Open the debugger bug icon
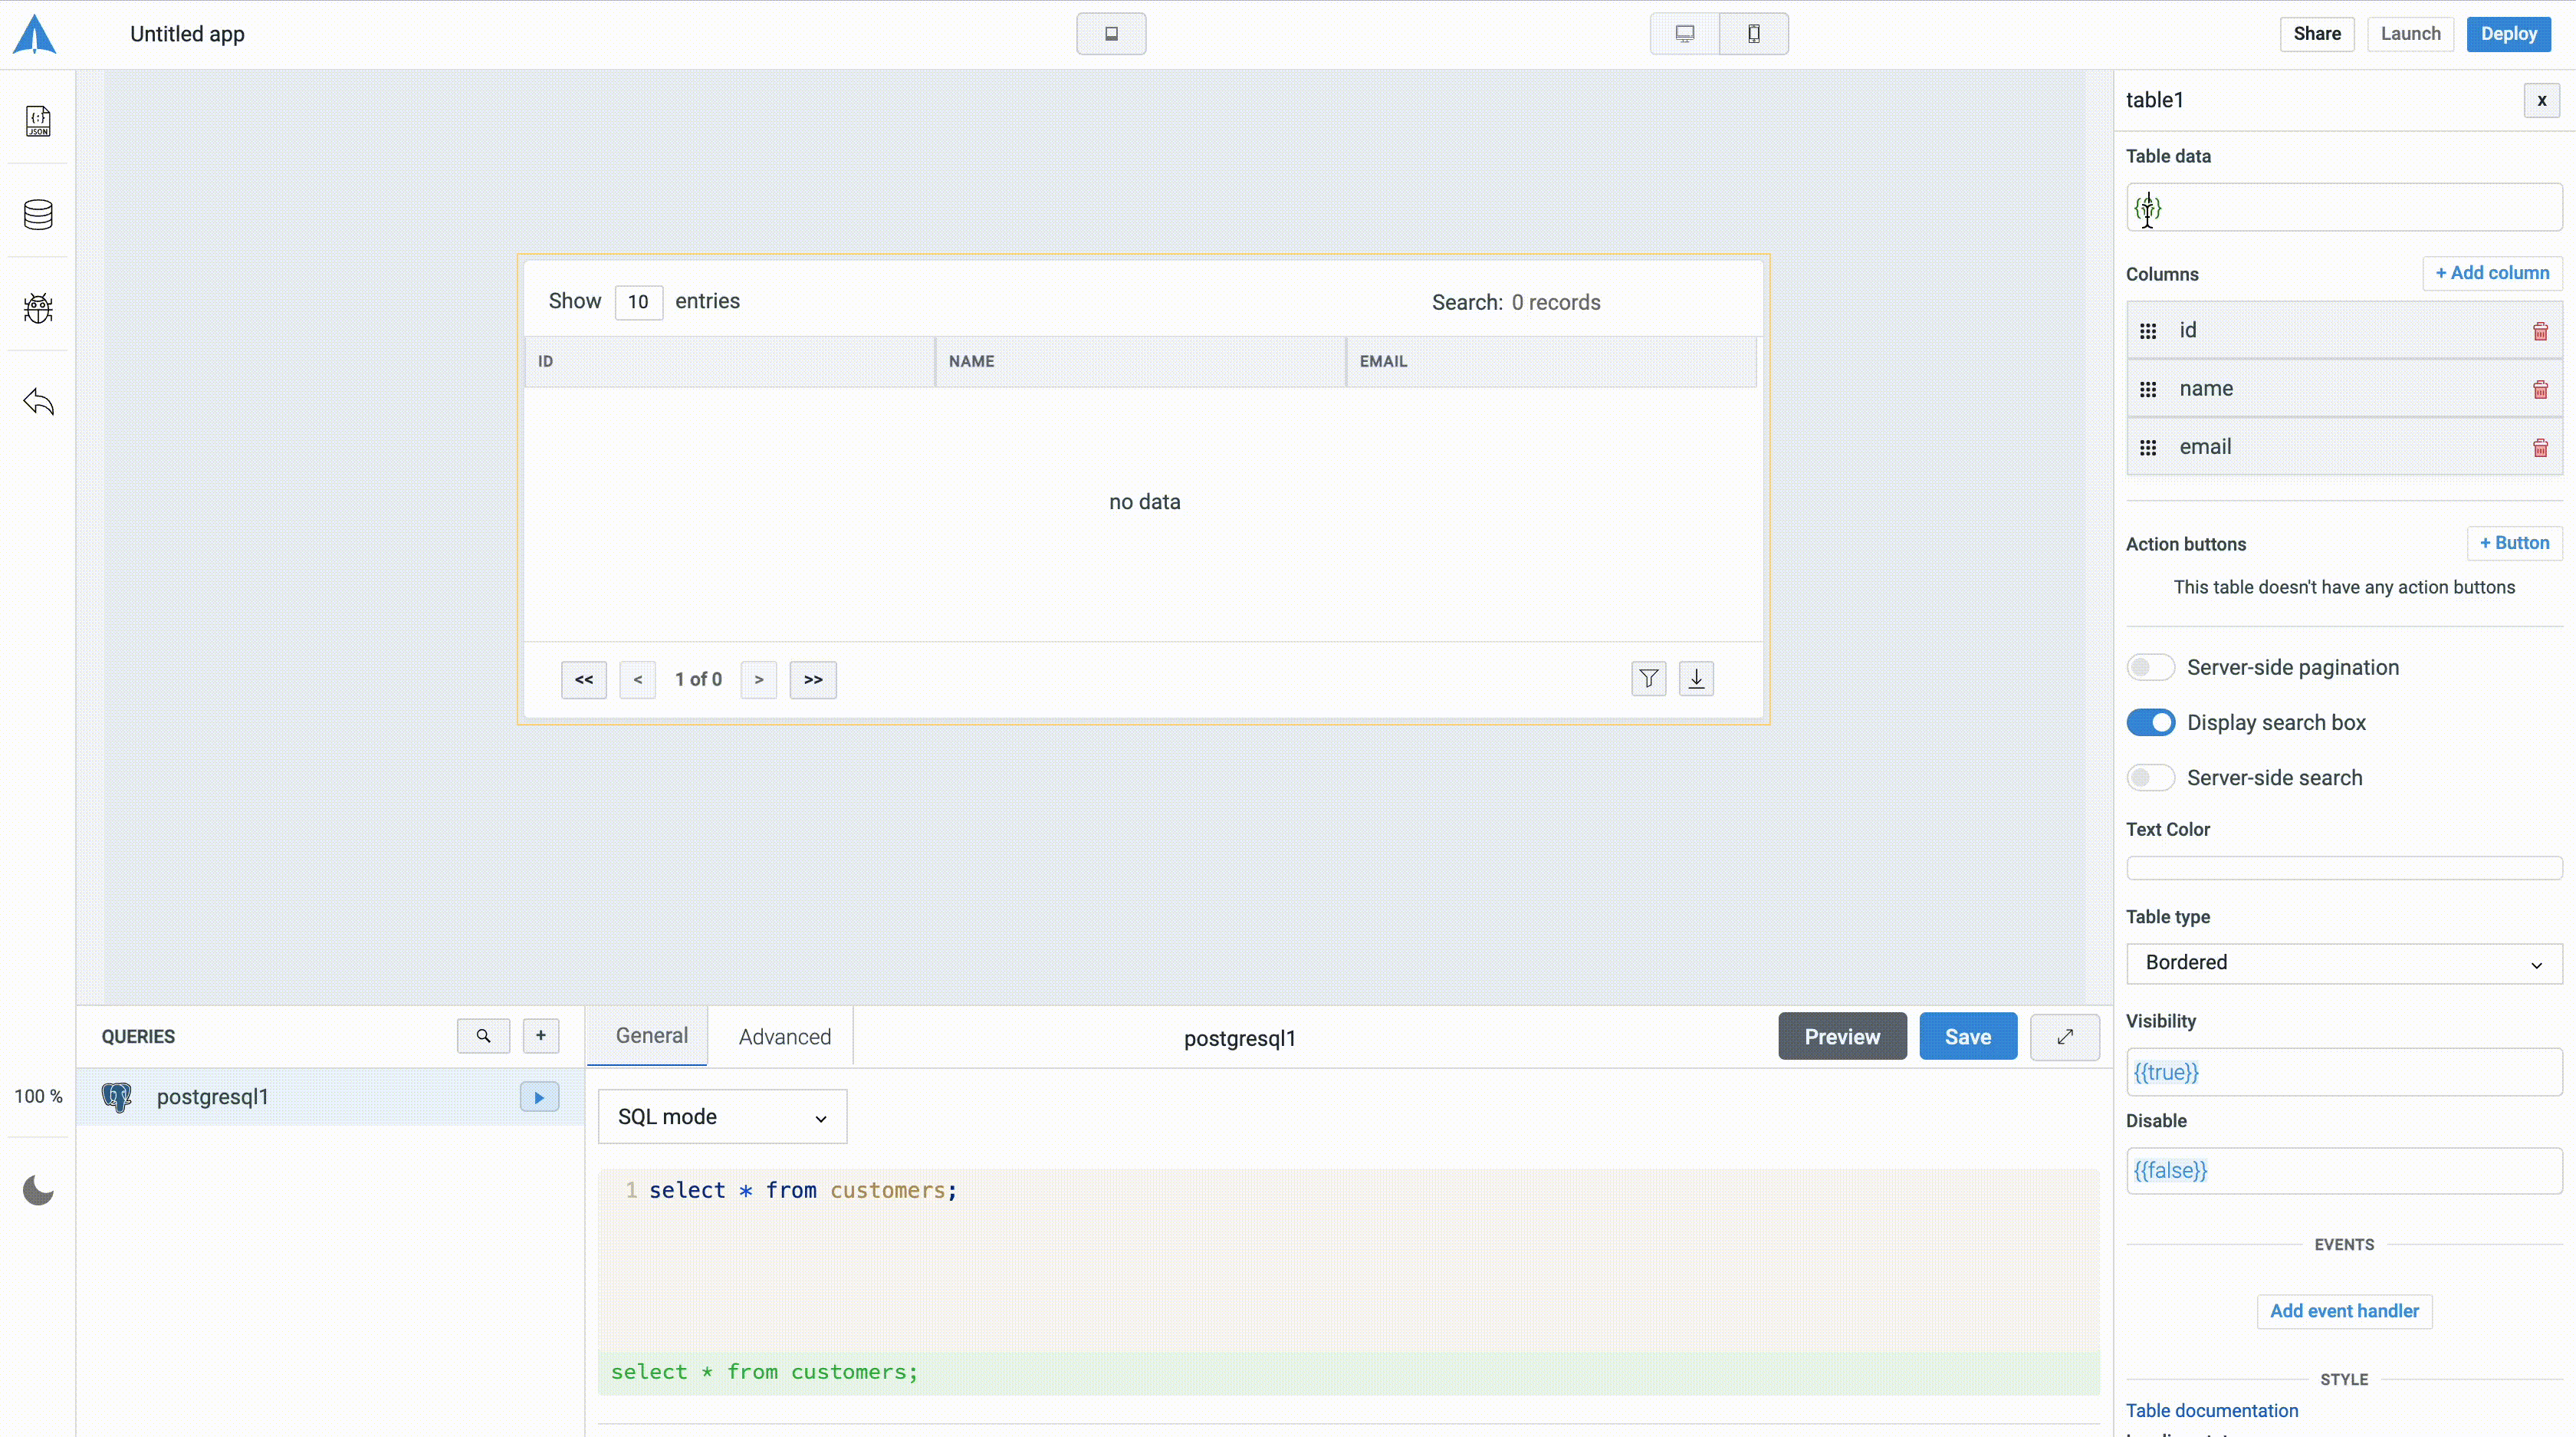The image size is (2576, 1437). (x=38, y=308)
